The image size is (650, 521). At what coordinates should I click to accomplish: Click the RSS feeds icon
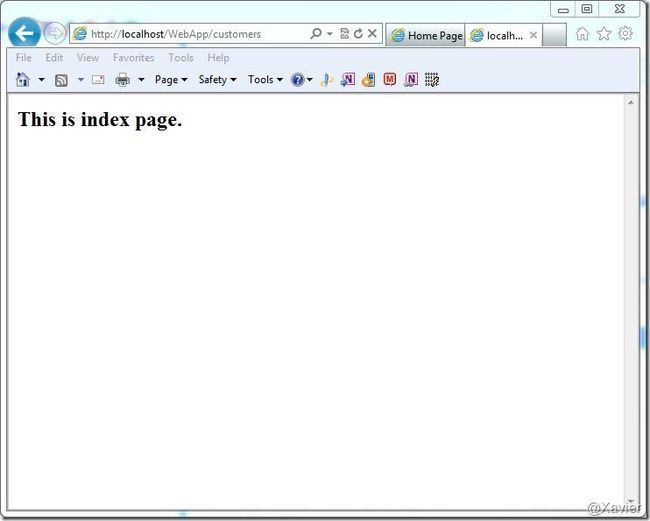pyautogui.click(x=61, y=80)
